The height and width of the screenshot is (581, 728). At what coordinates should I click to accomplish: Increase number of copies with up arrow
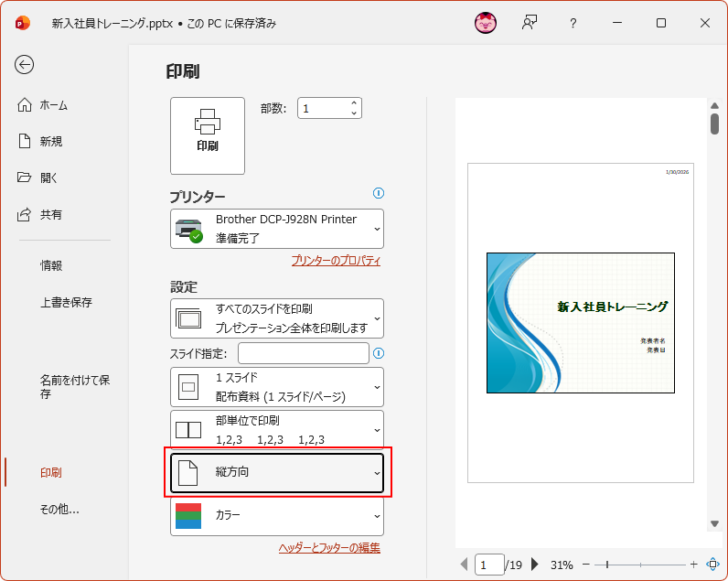(354, 103)
